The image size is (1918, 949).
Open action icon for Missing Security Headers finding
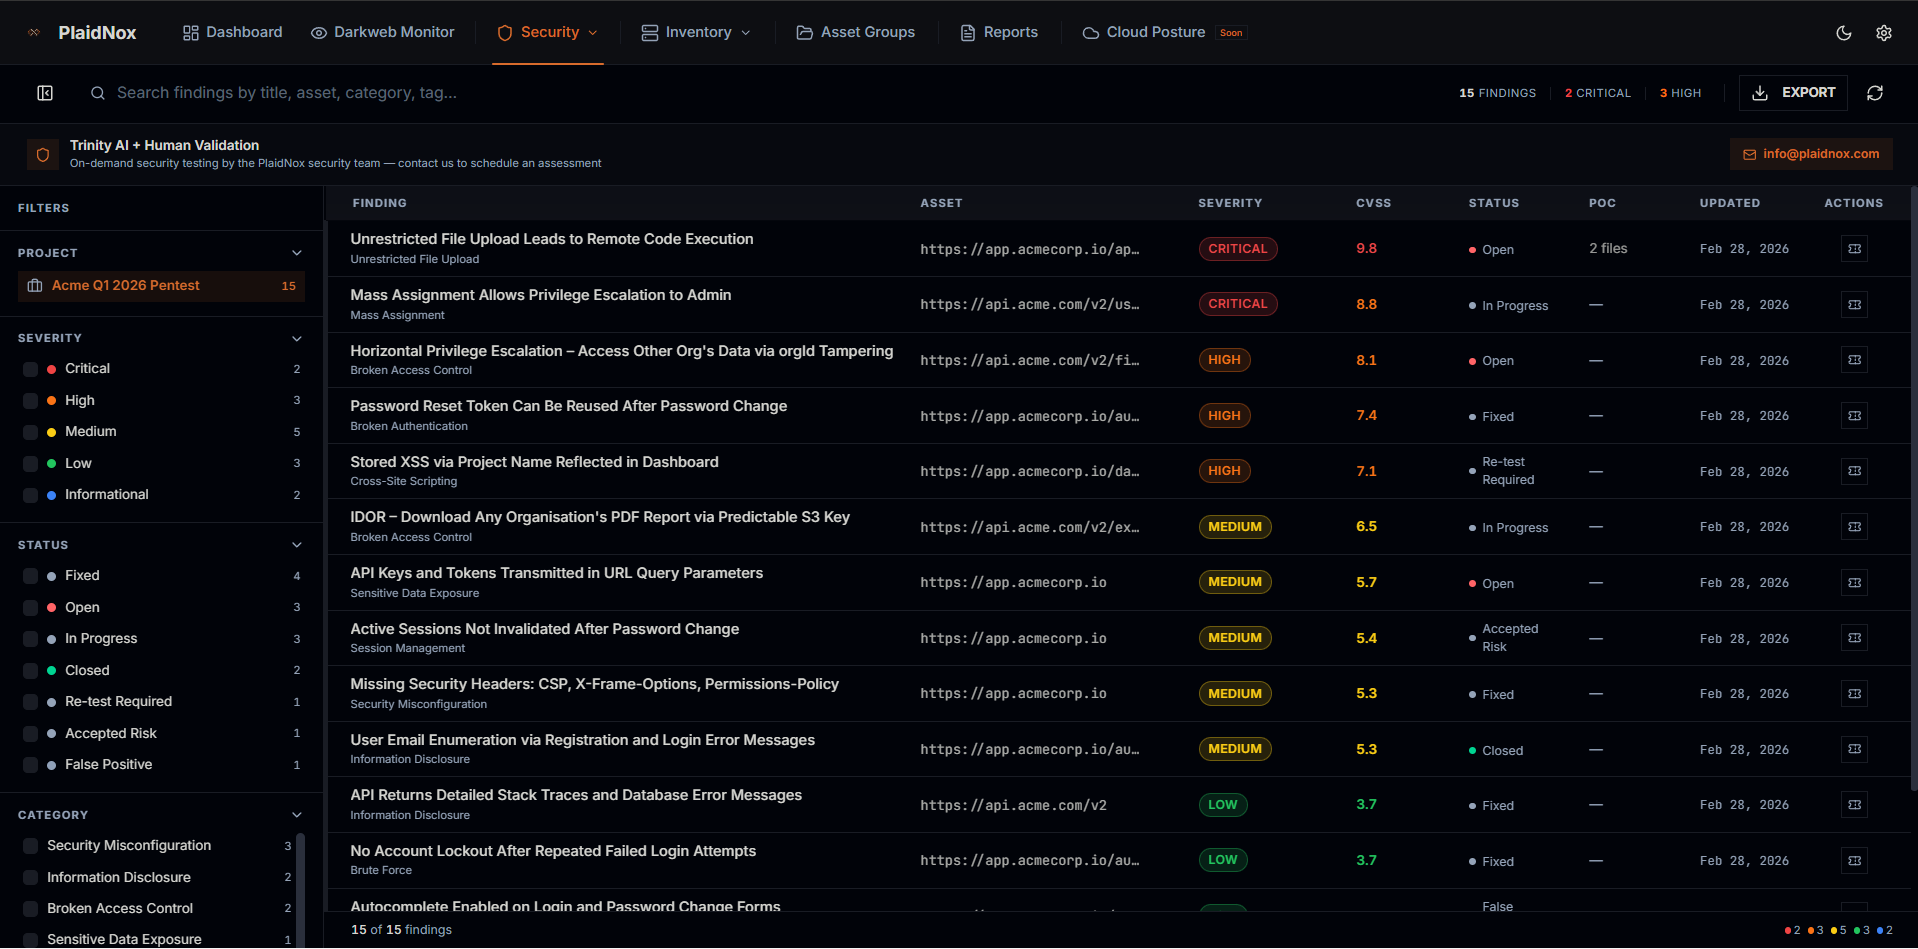(x=1854, y=694)
